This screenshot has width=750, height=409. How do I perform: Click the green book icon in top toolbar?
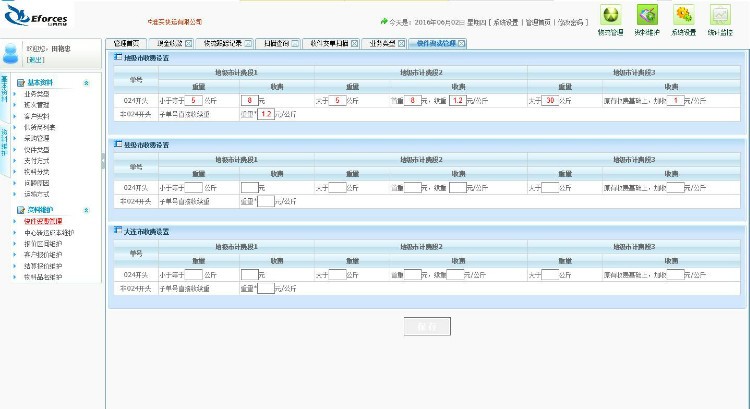[x=647, y=15]
